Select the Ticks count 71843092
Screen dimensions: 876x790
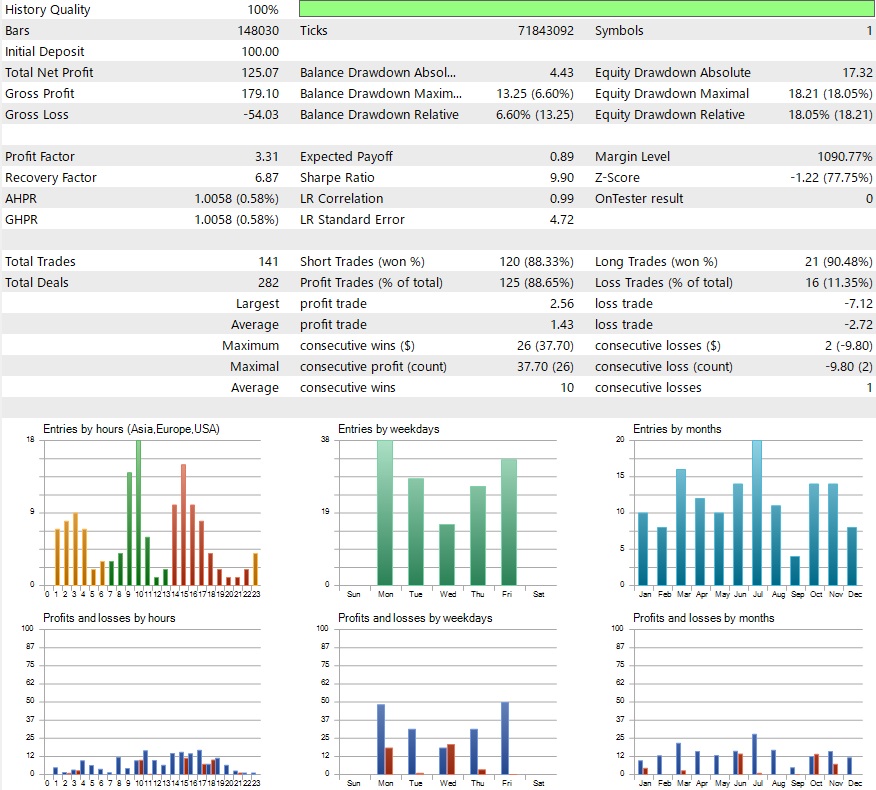[x=541, y=30]
